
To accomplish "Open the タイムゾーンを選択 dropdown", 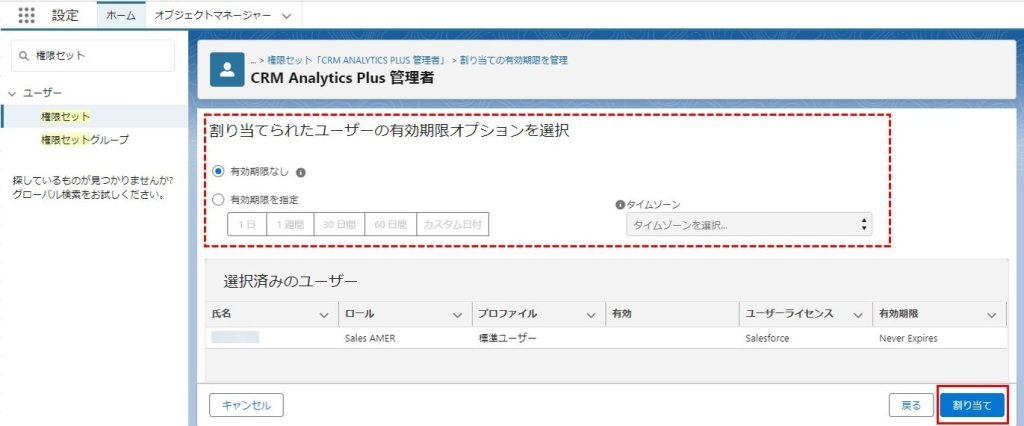I will 748,225.
